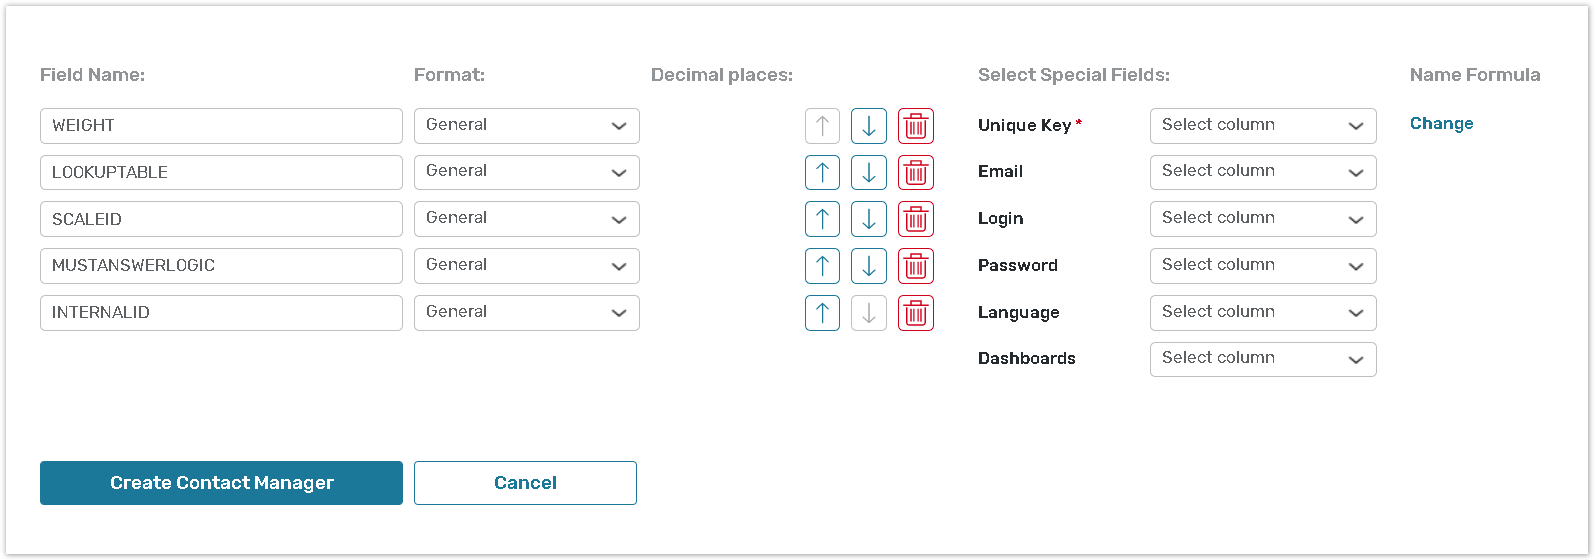The image size is (1594, 560).
Task: Open the Email column dropdown
Action: point(1262,172)
